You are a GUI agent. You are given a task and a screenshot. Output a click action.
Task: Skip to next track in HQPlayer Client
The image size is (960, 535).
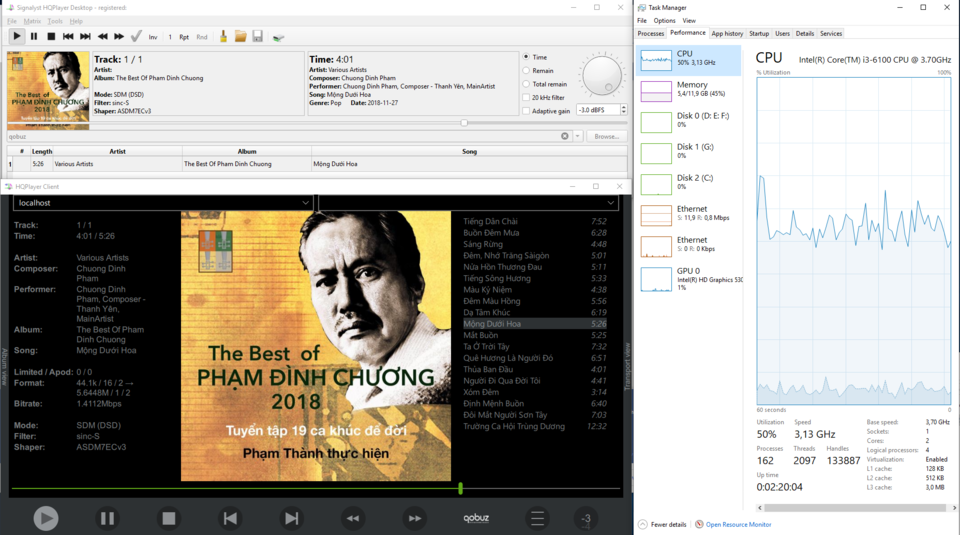click(291, 518)
